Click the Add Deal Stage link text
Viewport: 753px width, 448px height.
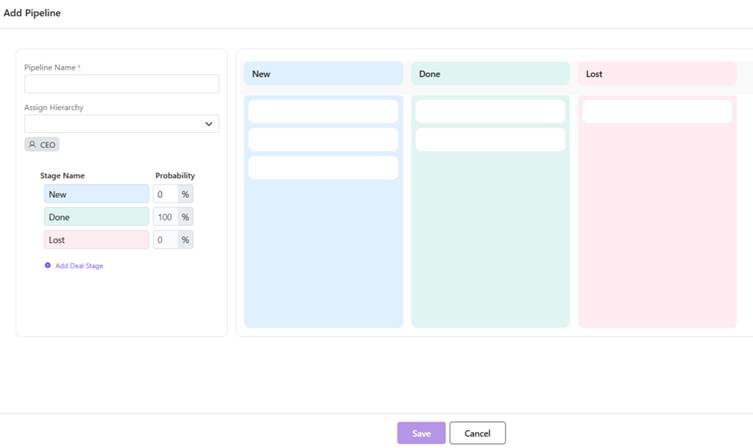(x=79, y=266)
